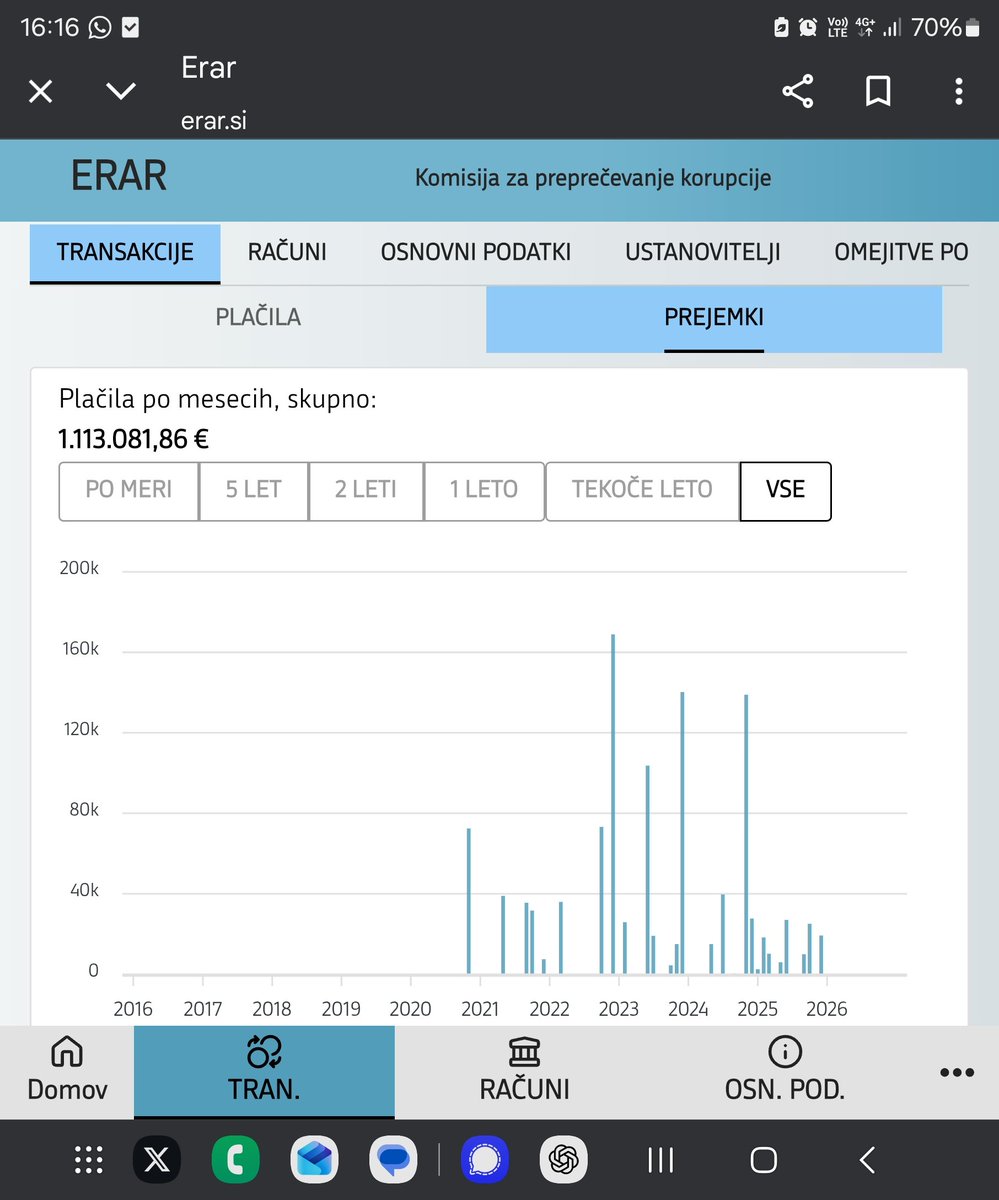Set chart range to 1 LETO
The image size is (999, 1200).
[x=484, y=490]
